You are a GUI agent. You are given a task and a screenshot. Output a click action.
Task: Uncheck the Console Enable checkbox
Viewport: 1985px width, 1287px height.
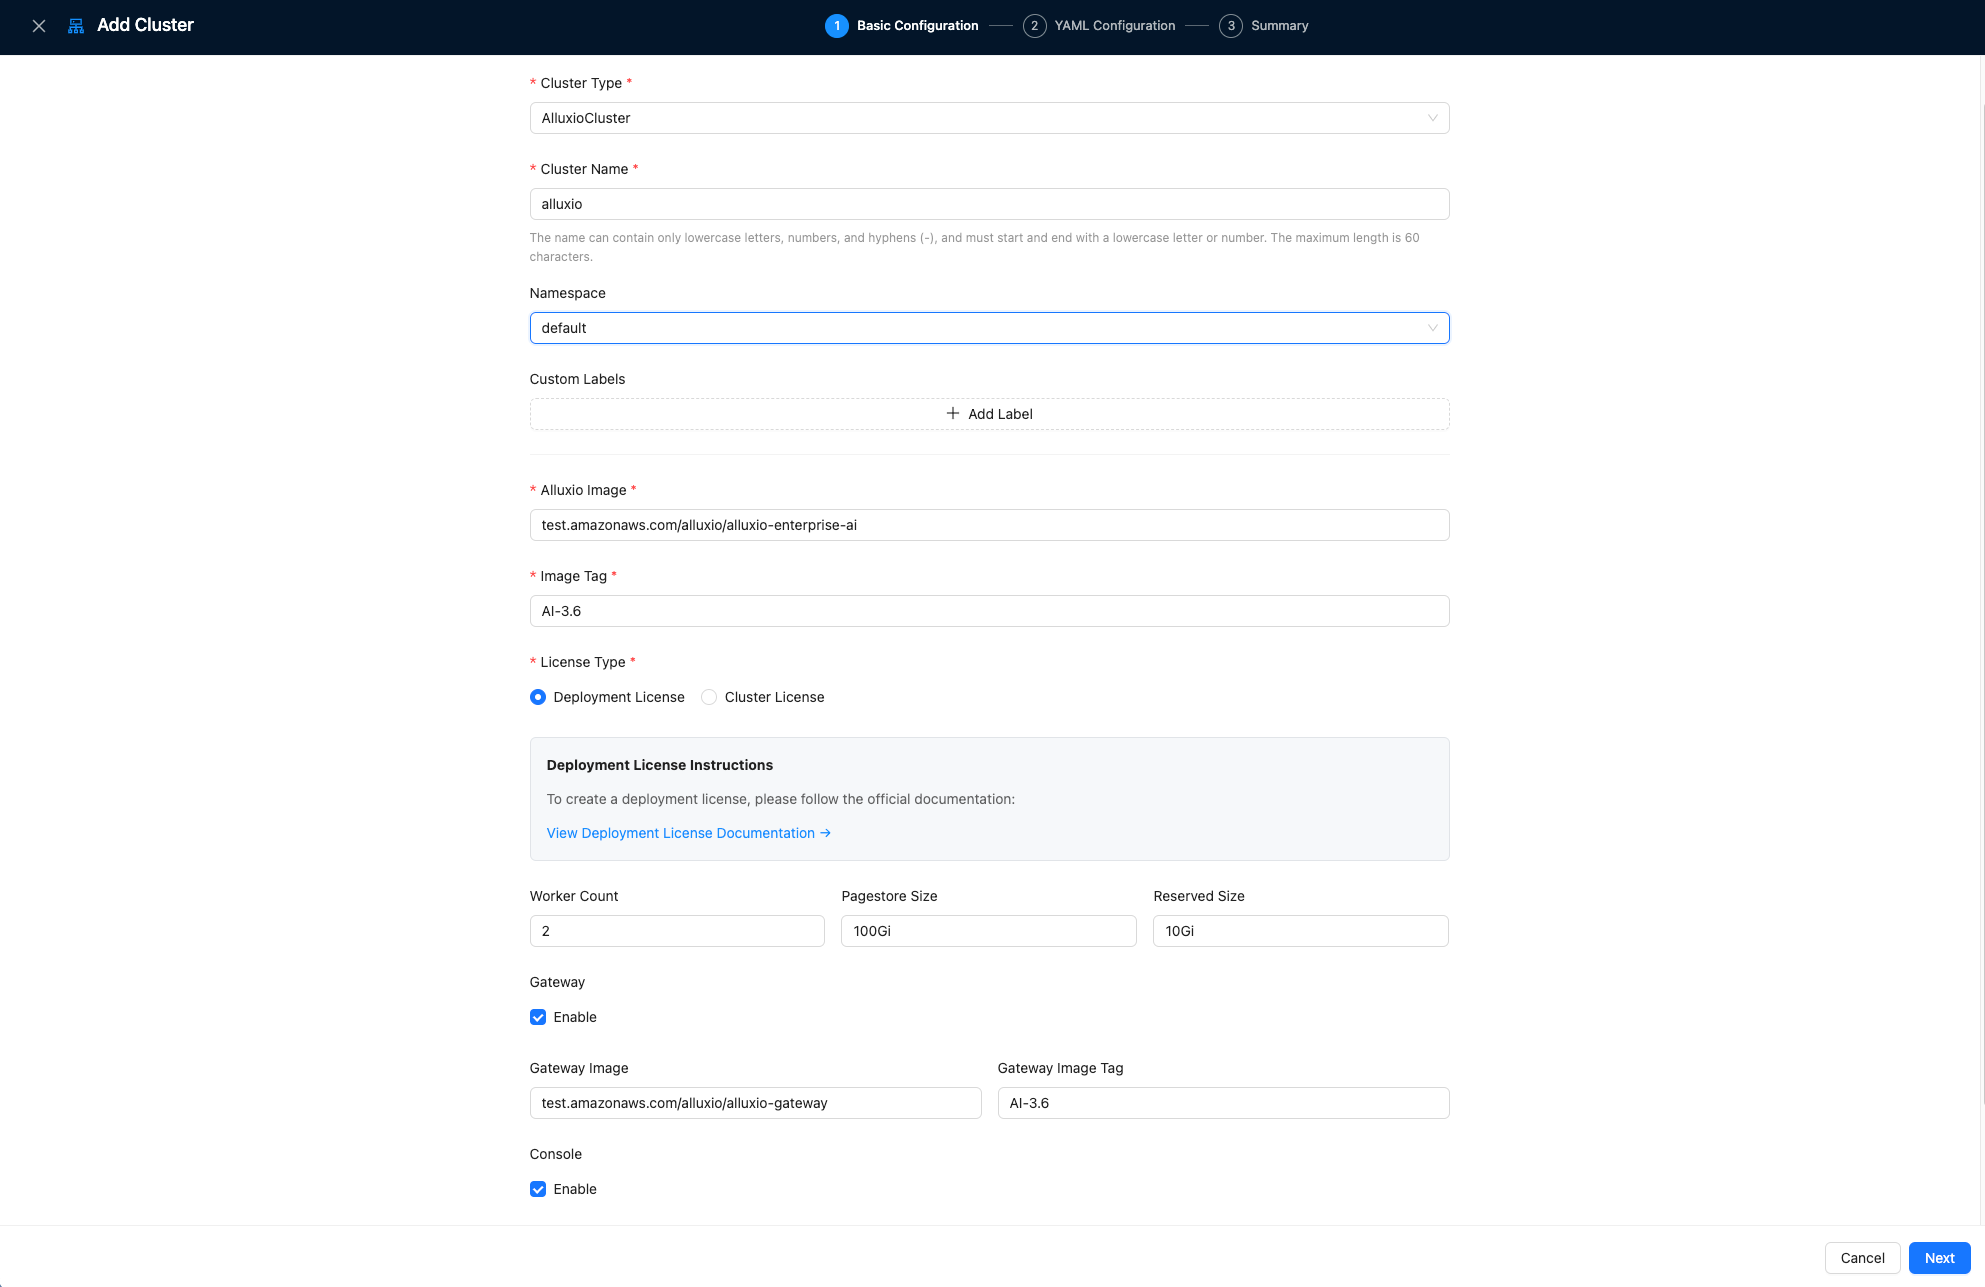(538, 1189)
